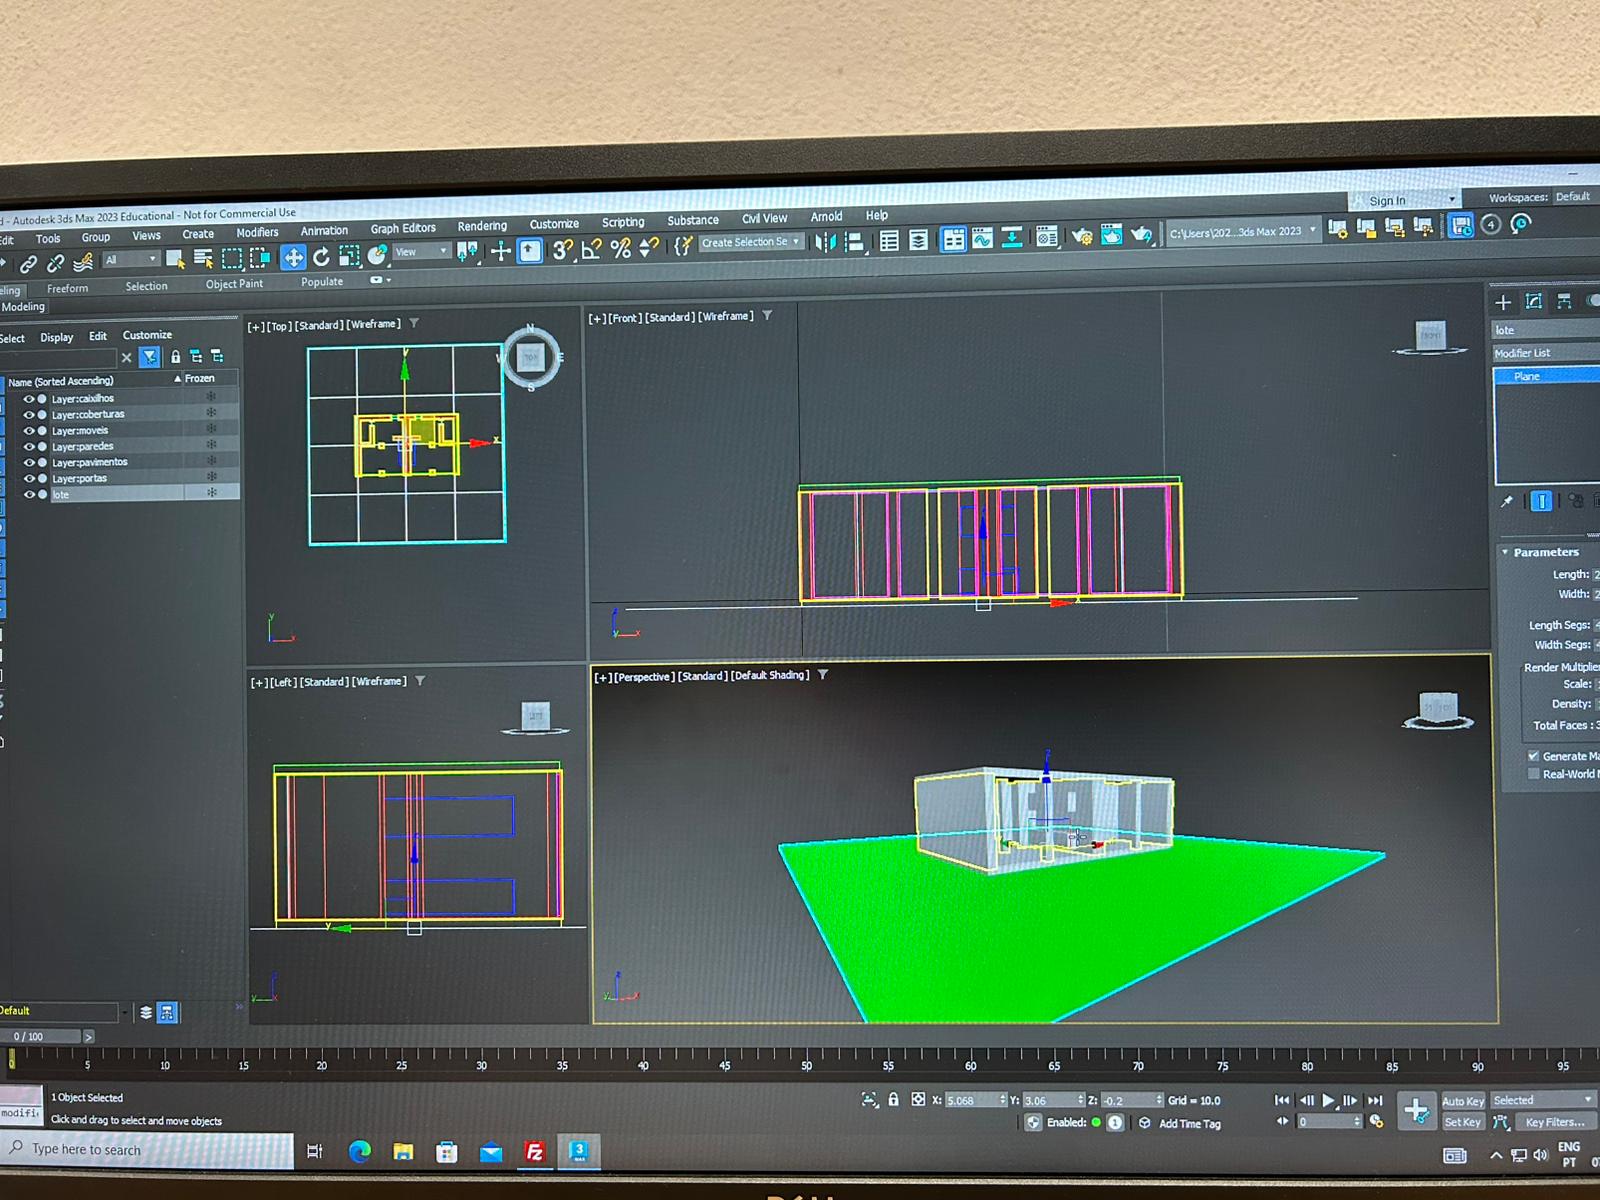Screen dimensions: 1600x1200
Task: Go to the end frame button
Action: (x=1375, y=1100)
